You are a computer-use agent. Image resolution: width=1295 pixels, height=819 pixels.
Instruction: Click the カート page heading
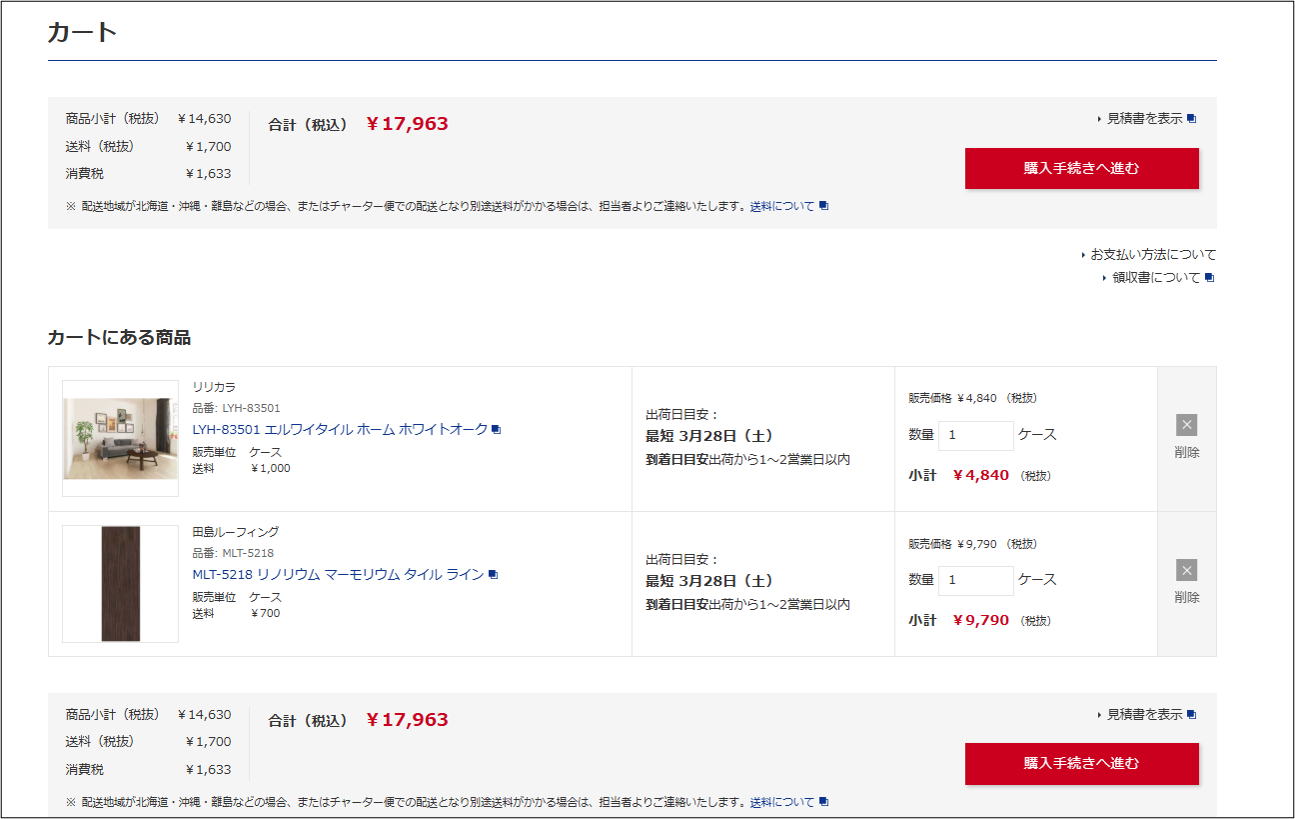[x=82, y=32]
